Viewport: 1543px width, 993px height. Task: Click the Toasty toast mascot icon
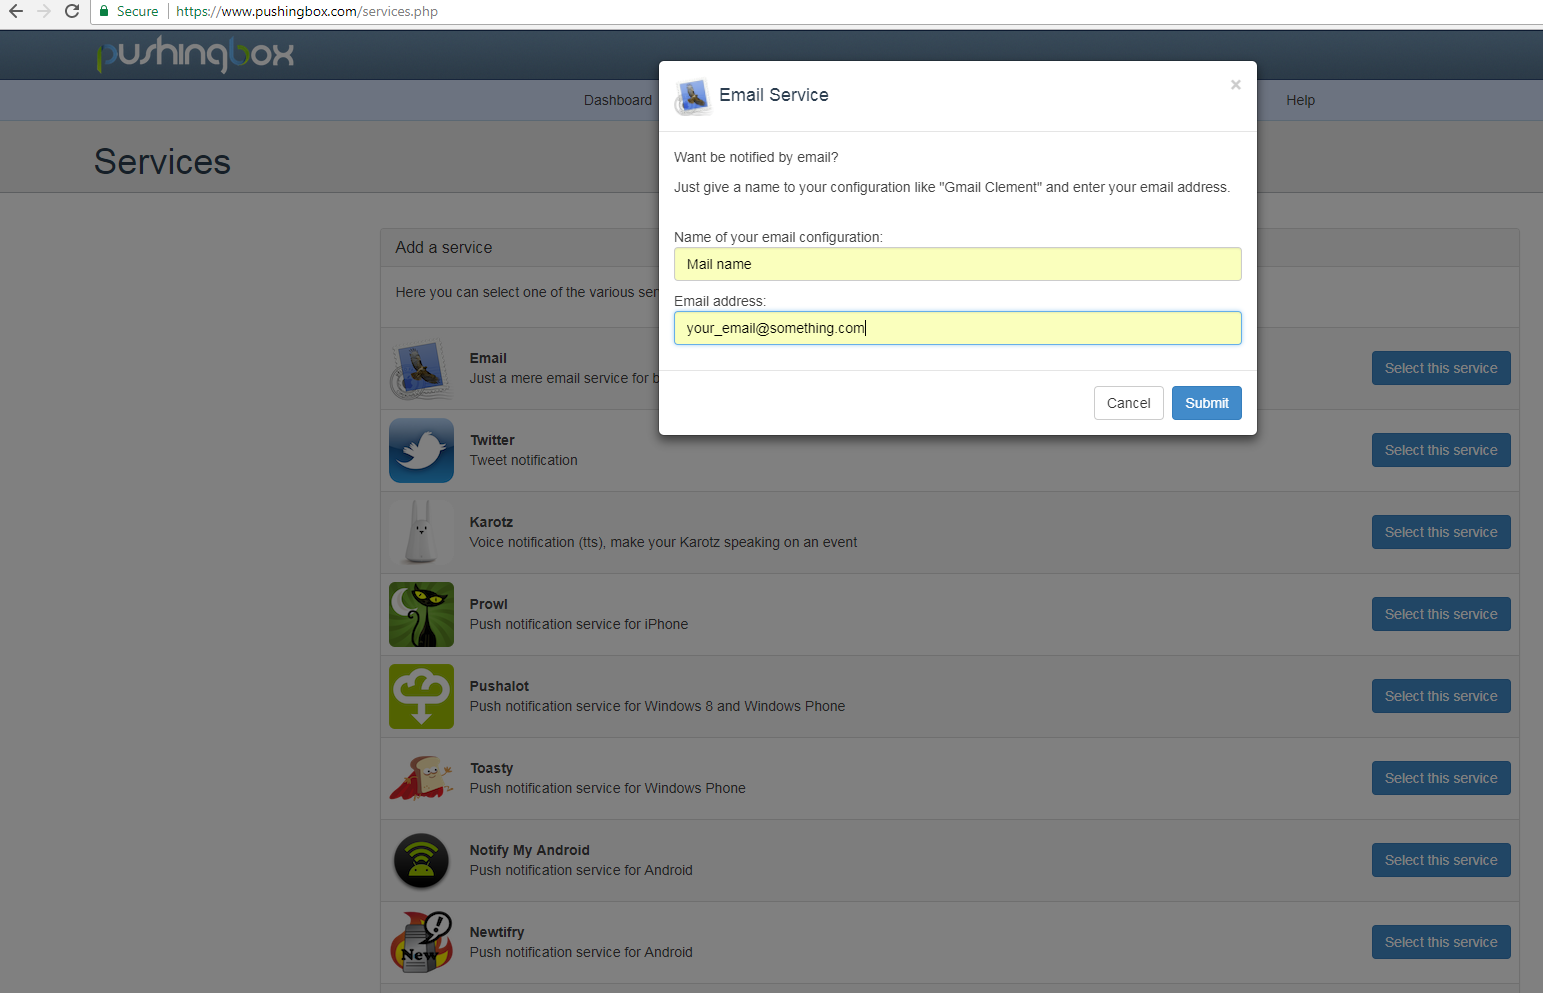point(421,779)
